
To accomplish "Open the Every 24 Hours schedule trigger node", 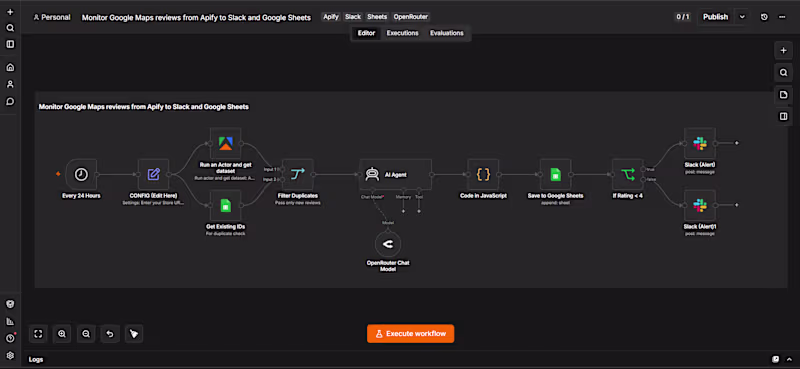I will tap(81, 174).
